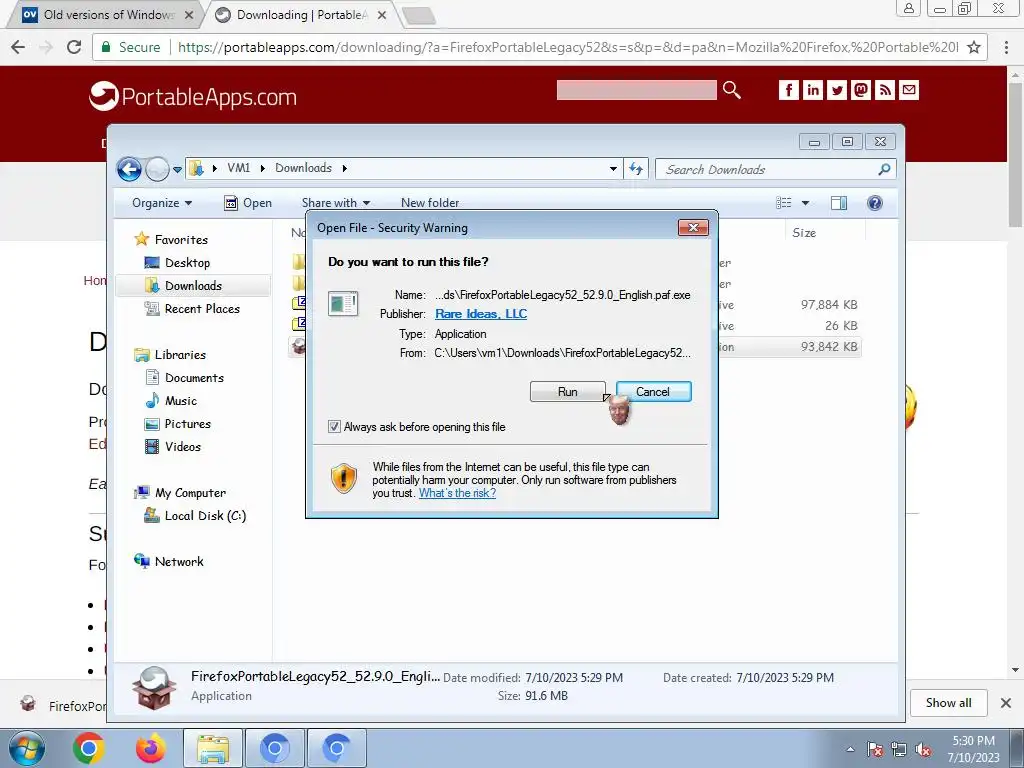Select Downloads under Favorites
This screenshot has height=768, width=1024.
[193, 285]
